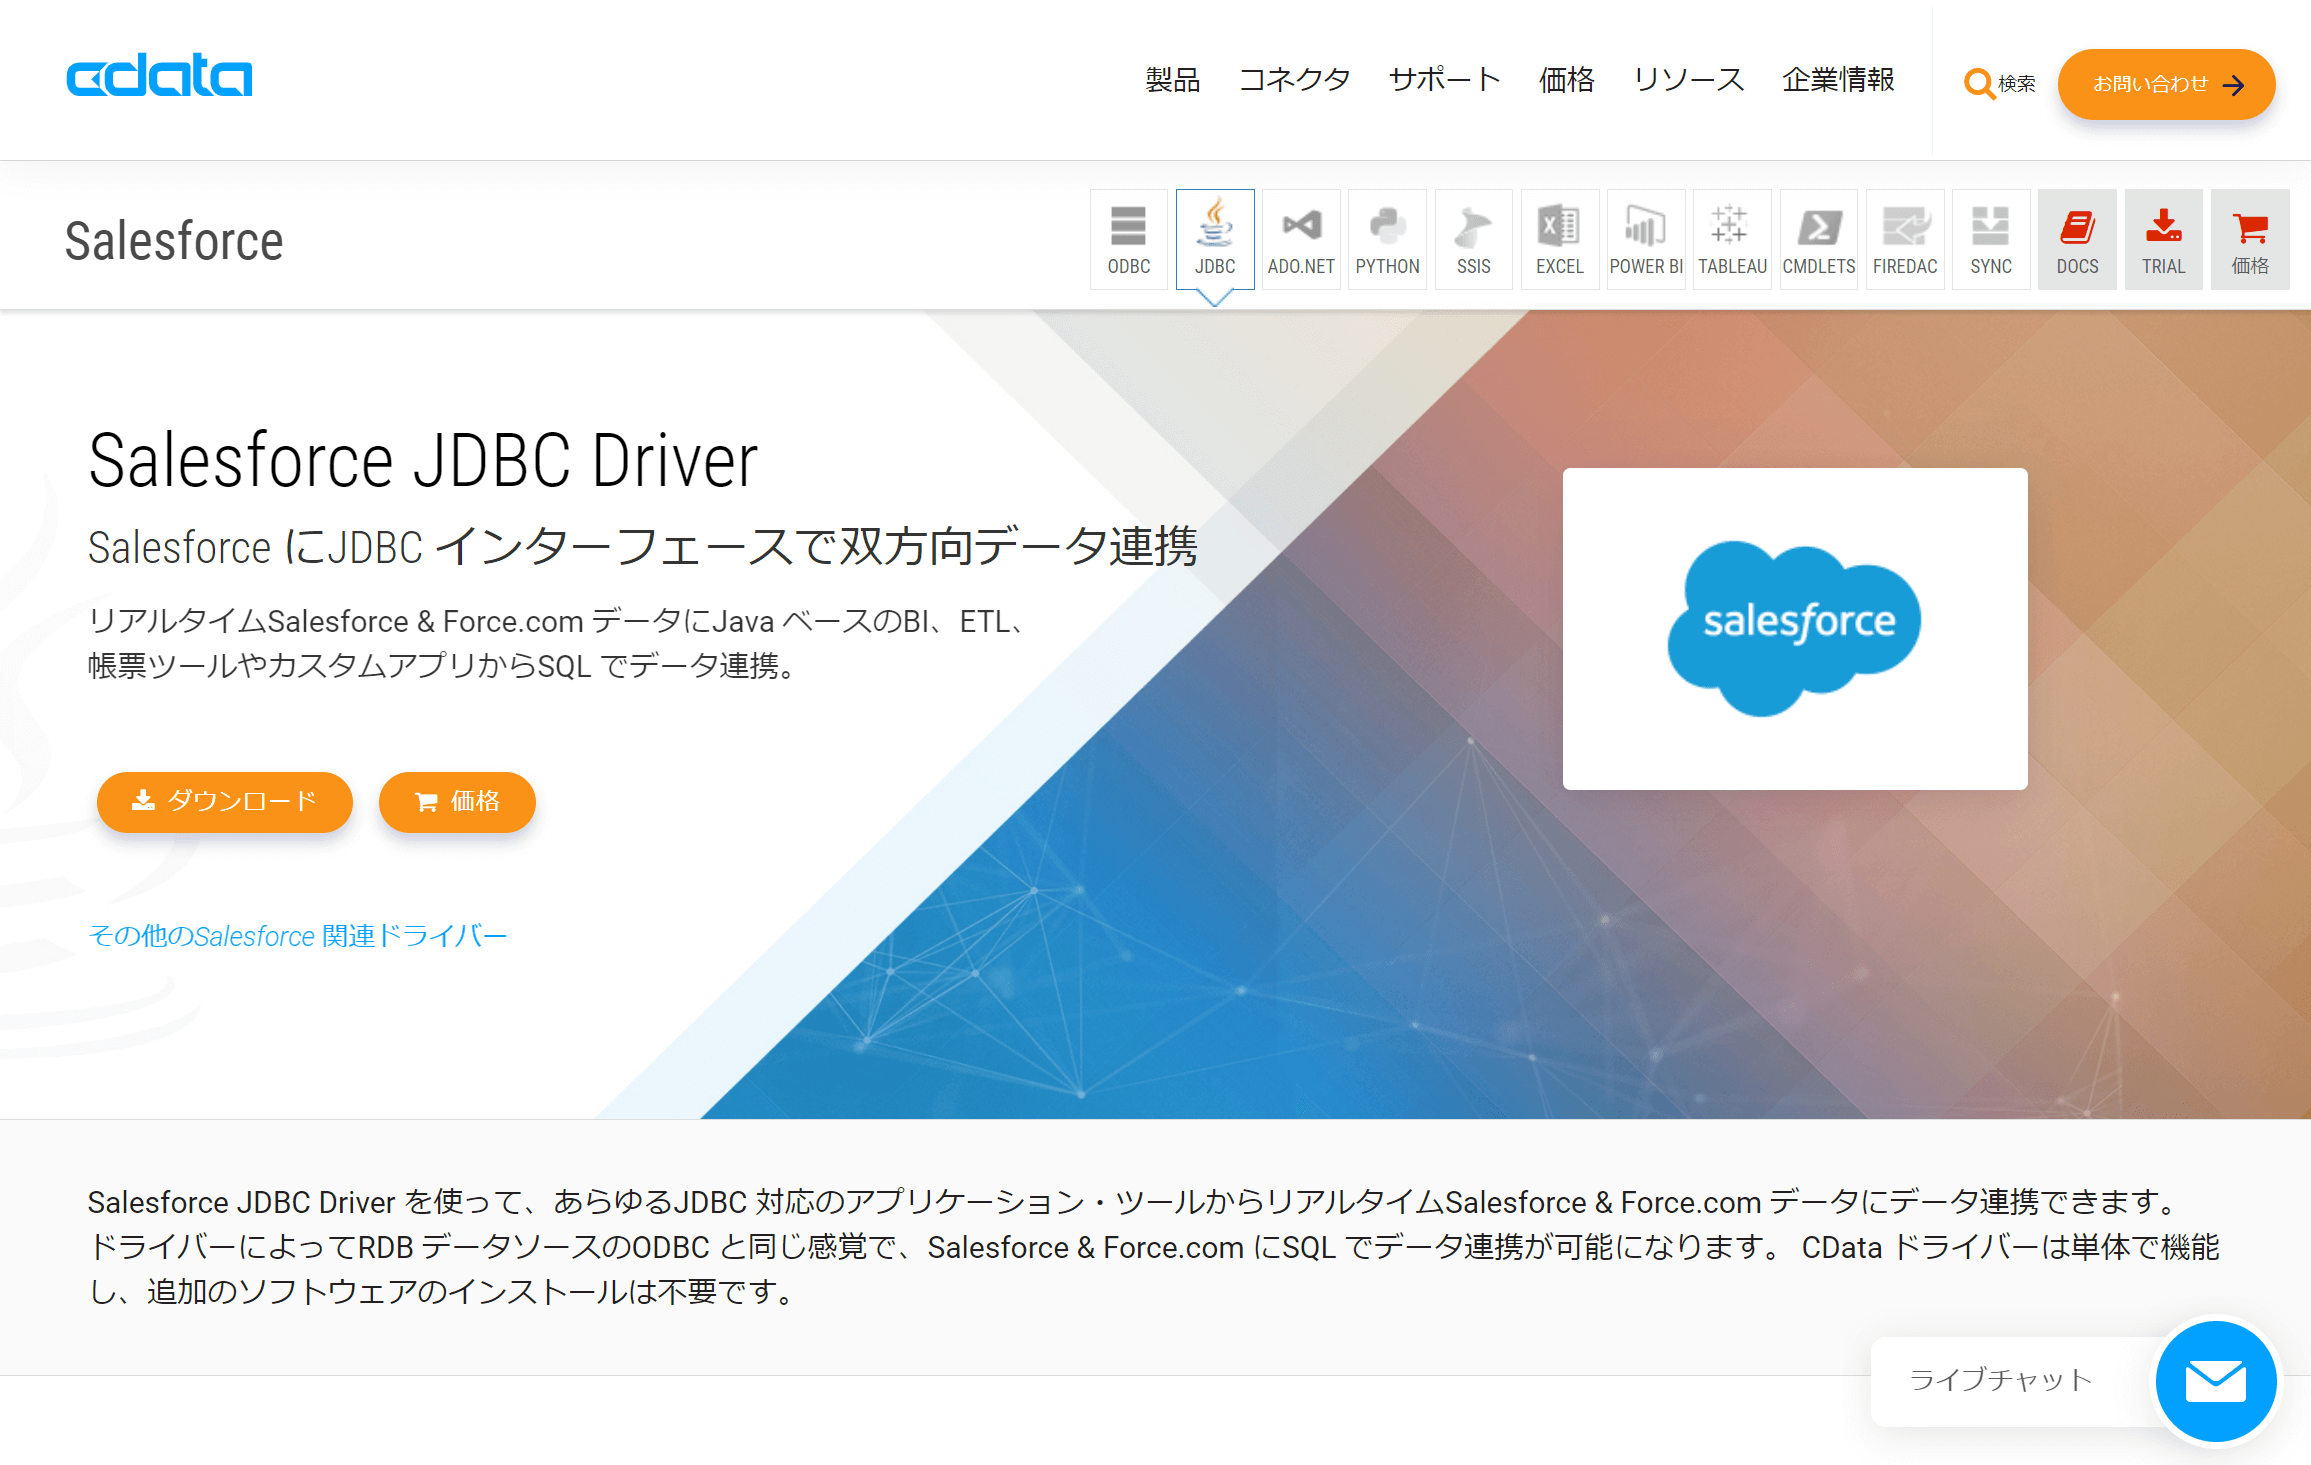Open the サポート menu item
The height and width of the screenshot is (1465, 2311).
(x=1444, y=80)
